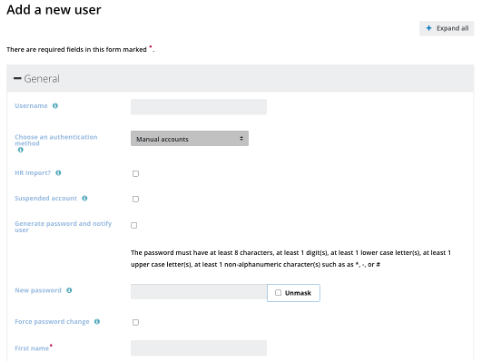Check Generate password and notify user
The height and width of the screenshot is (362, 482).
(x=134, y=225)
